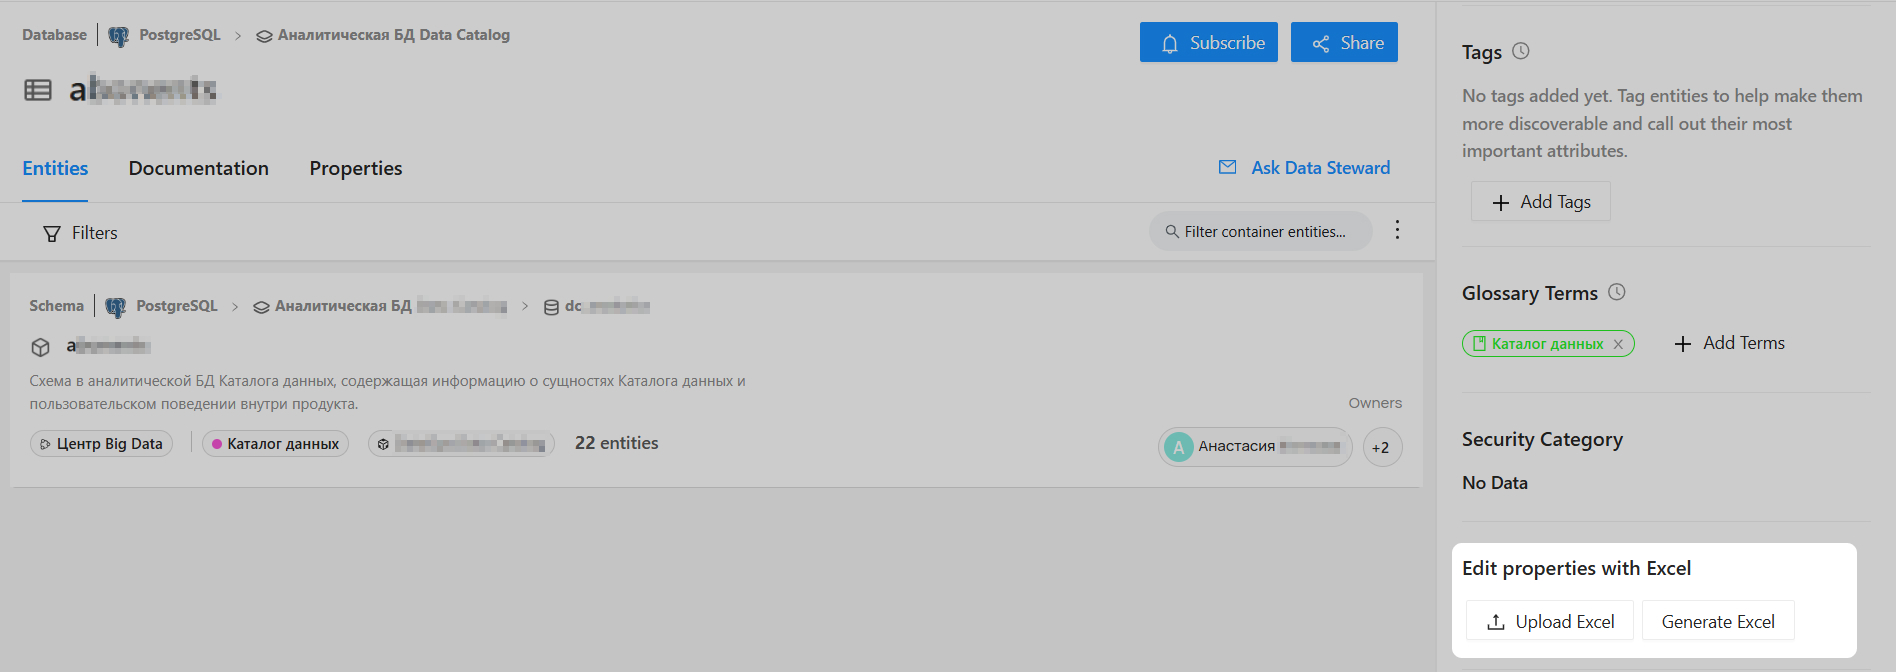
Task: Open the Filters panel
Action: [80, 233]
